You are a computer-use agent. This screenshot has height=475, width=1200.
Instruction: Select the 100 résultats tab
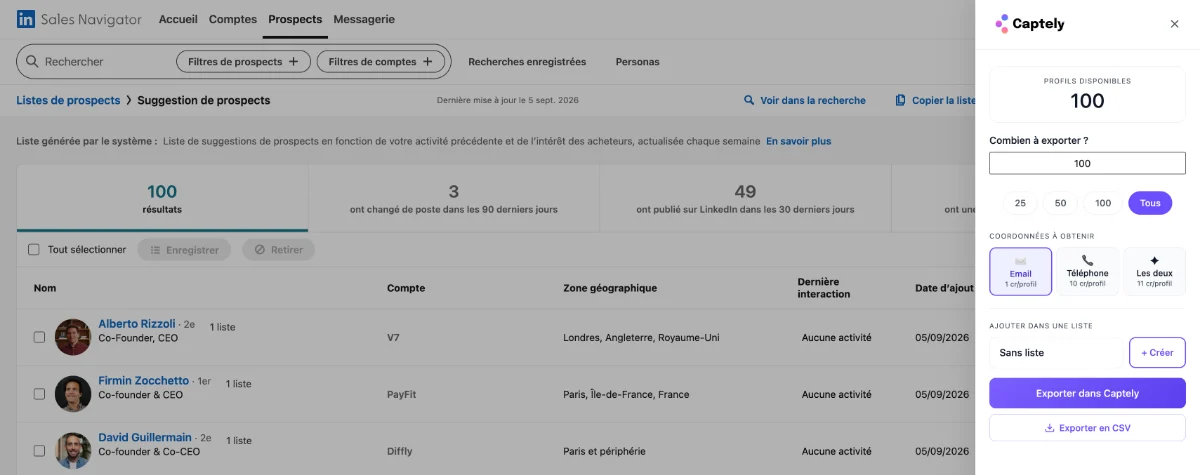(162, 198)
